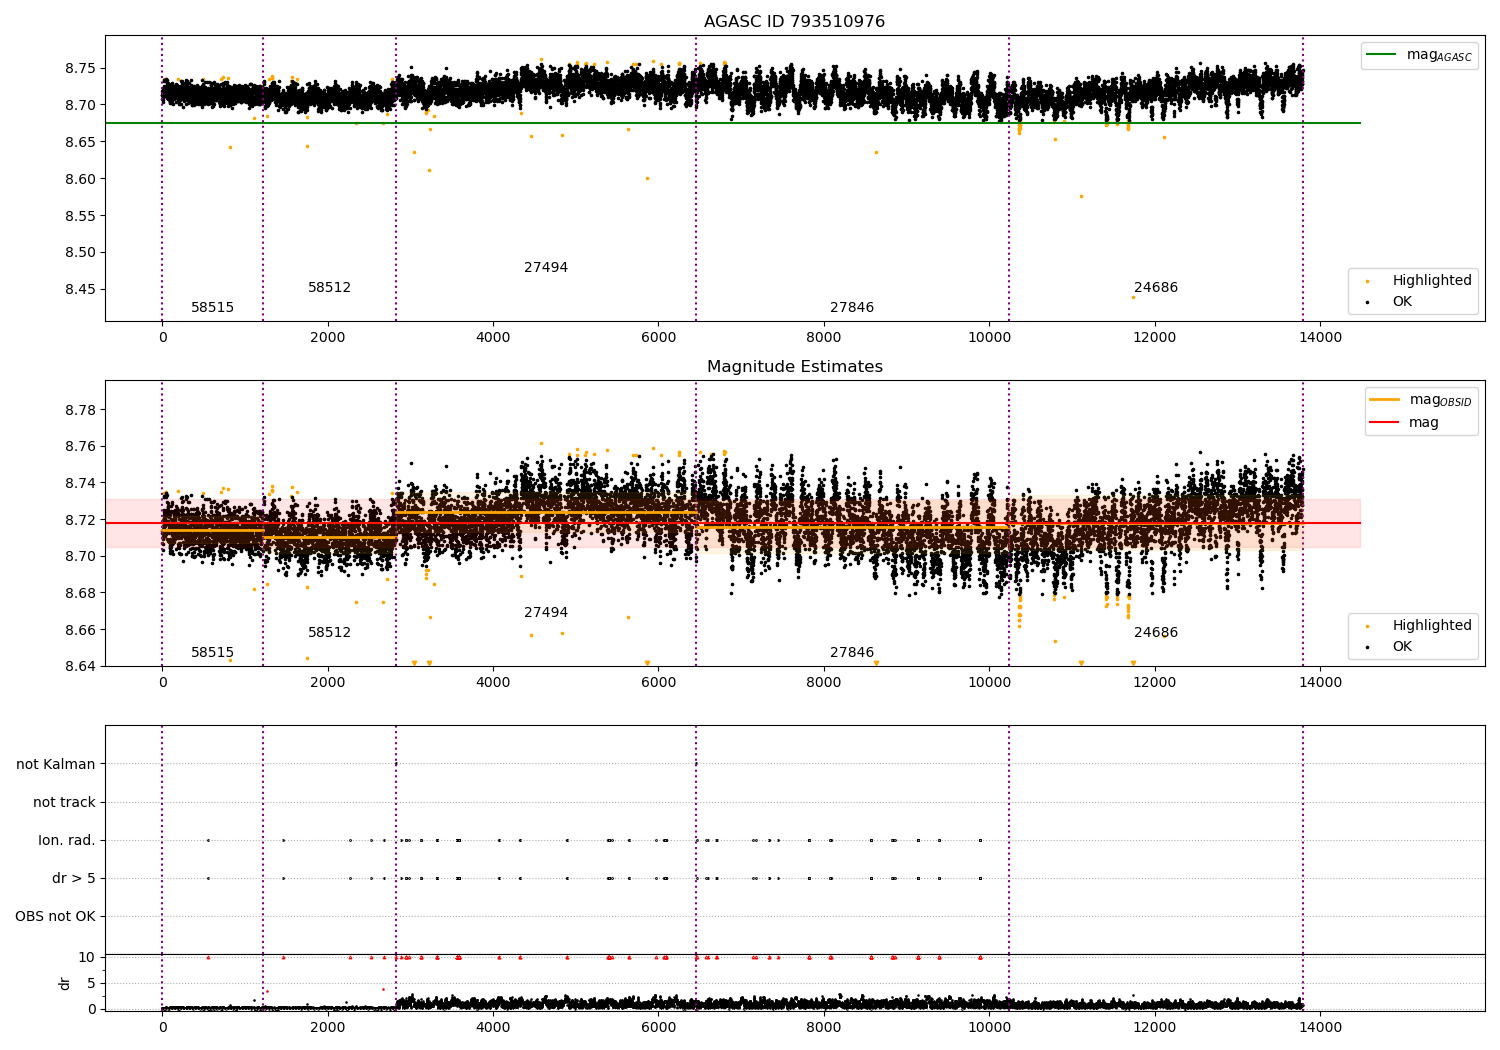This screenshot has height=1050, width=1500.
Task: Click the OBSID label 24686 in the middle plot
Action: [1156, 633]
